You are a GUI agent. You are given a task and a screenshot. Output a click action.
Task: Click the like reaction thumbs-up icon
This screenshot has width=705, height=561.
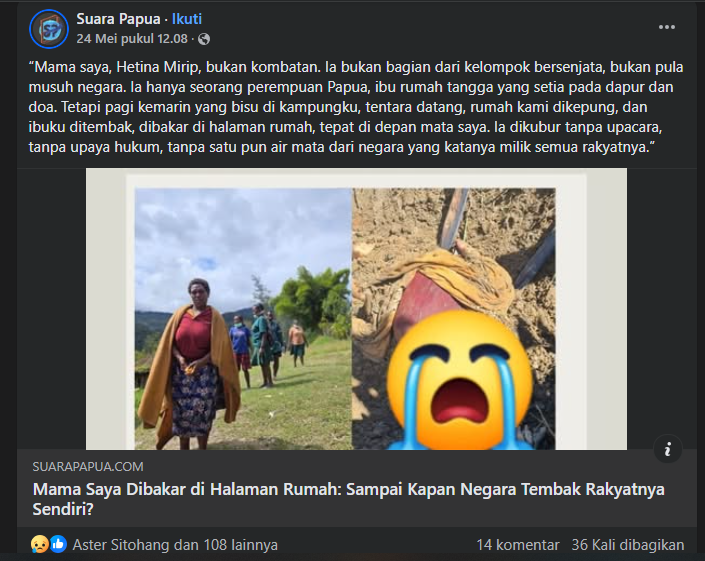(x=58, y=544)
